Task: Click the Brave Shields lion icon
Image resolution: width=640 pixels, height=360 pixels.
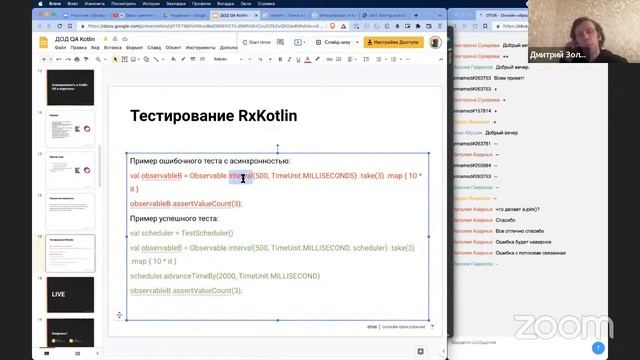Action: coord(333,26)
